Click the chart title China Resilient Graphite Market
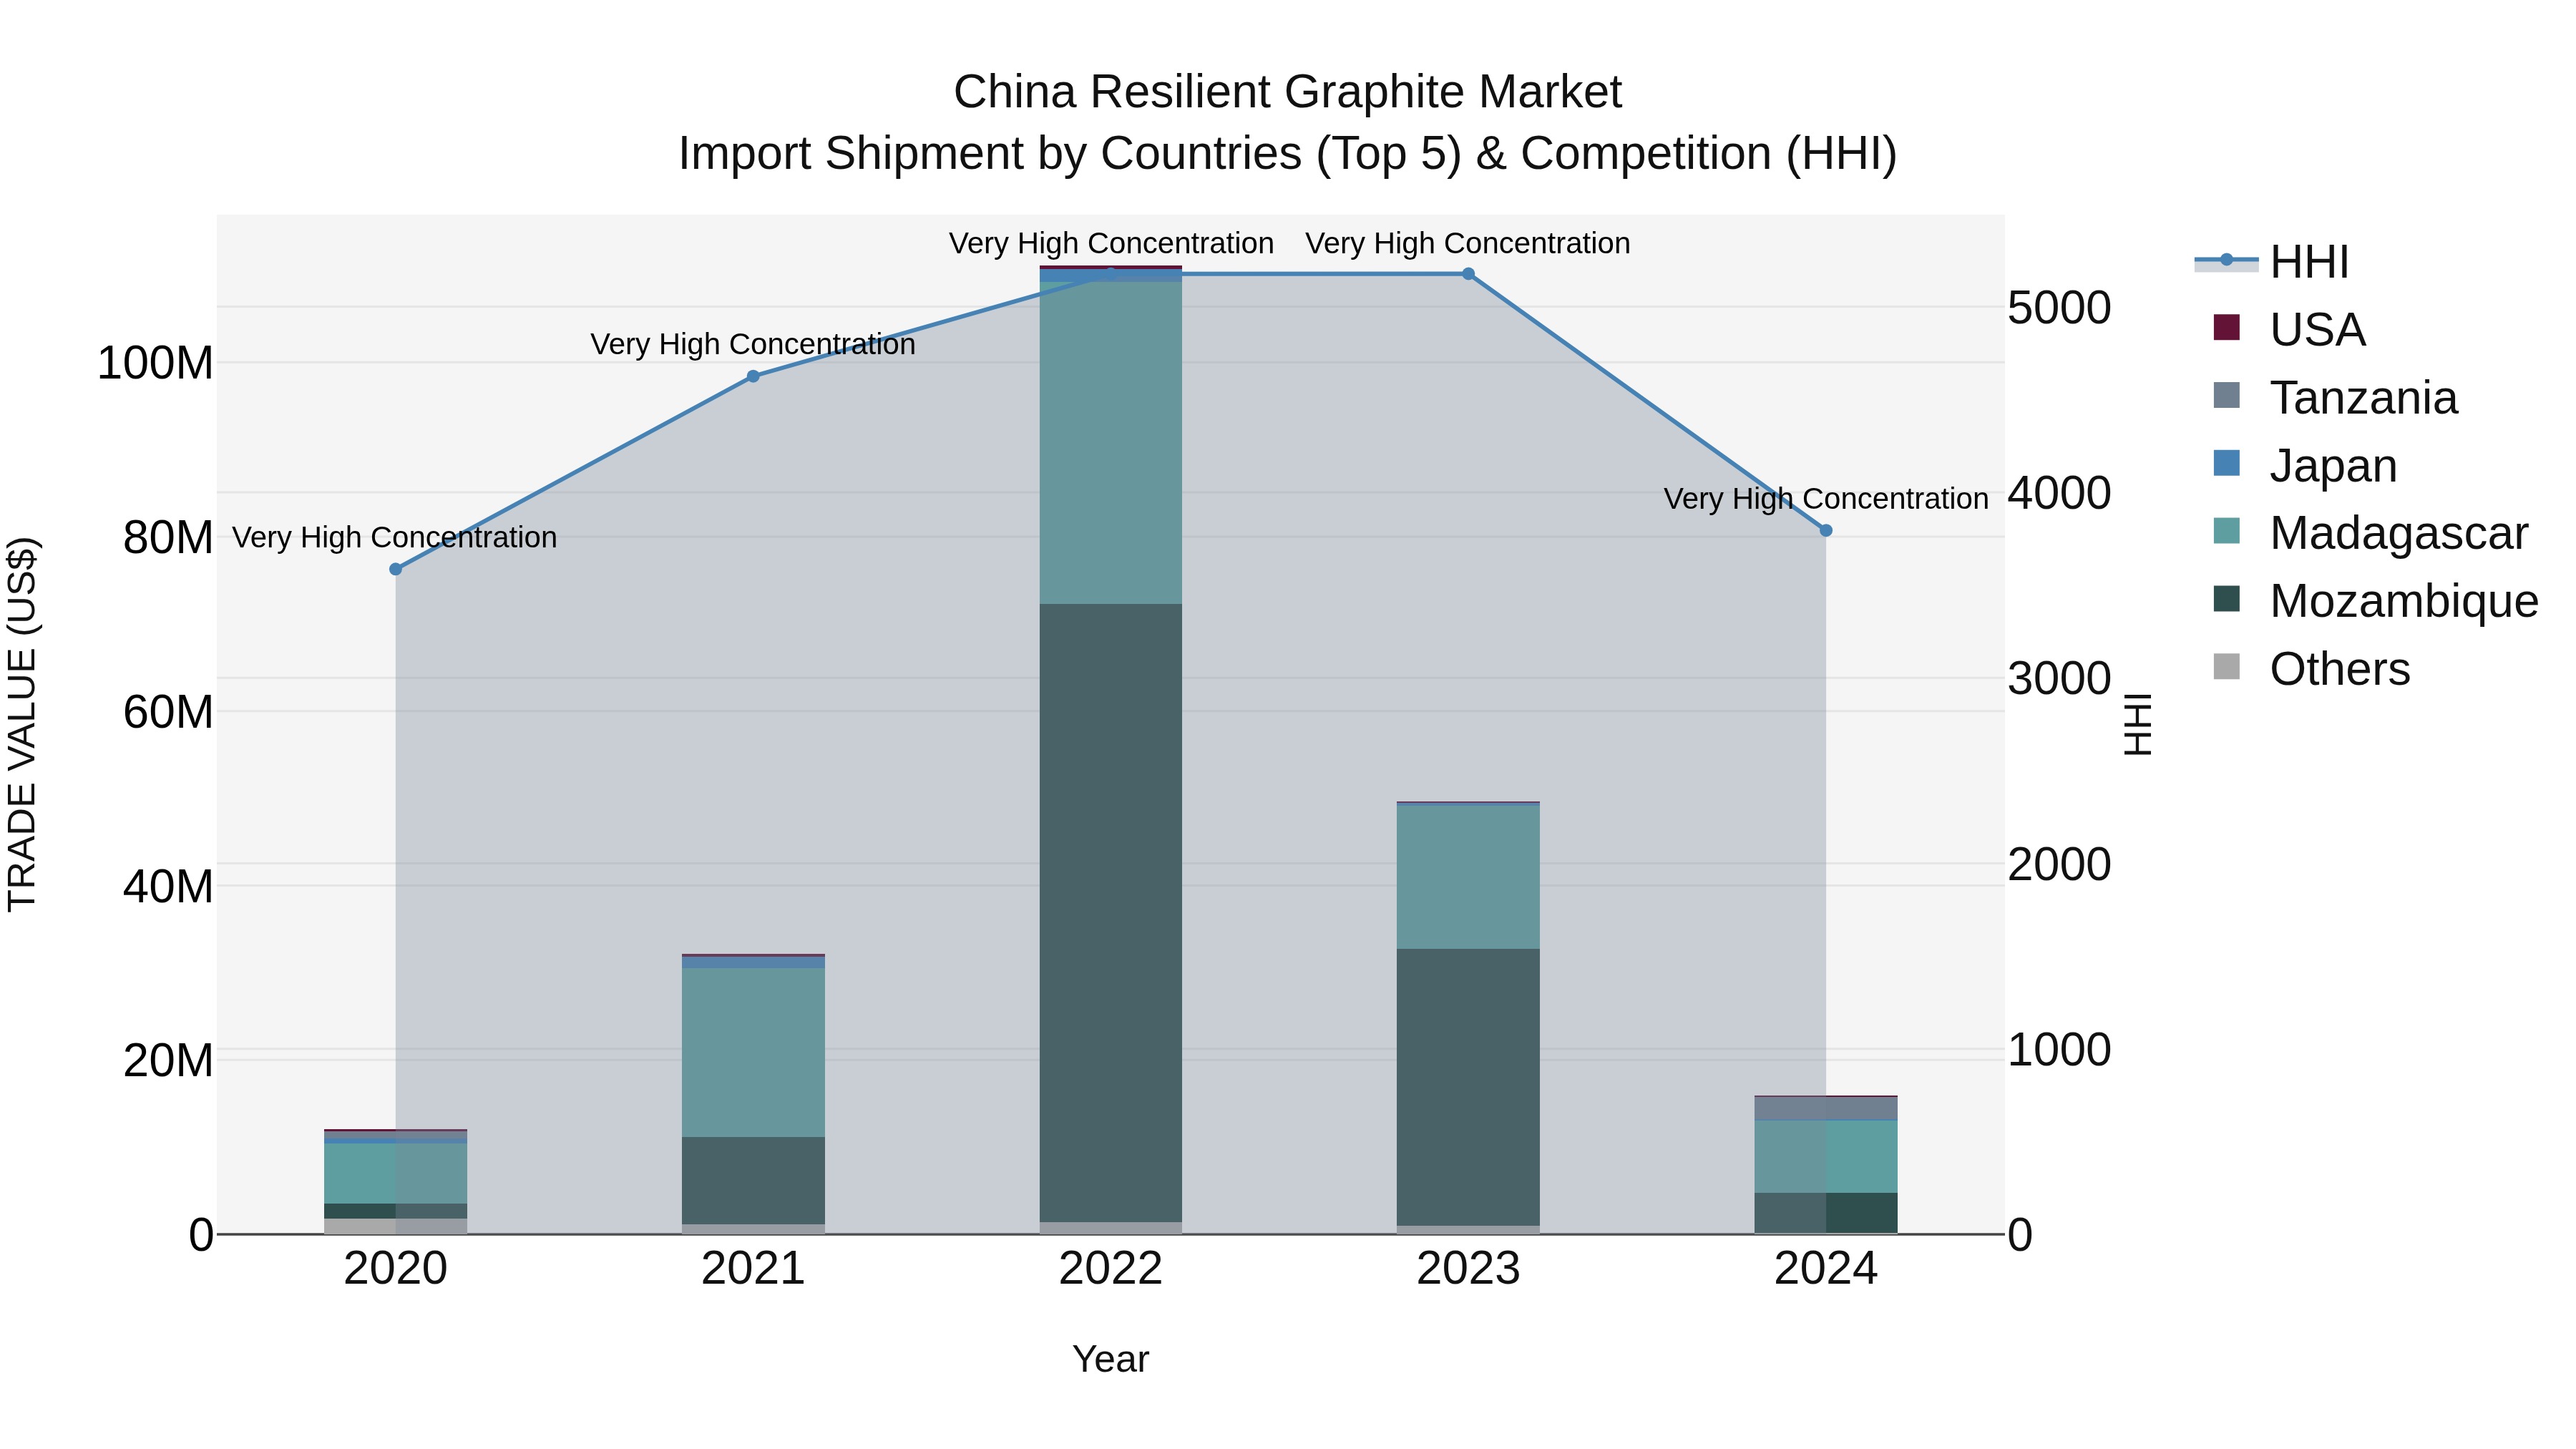Image resolution: width=2576 pixels, height=1449 pixels. [1287, 92]
